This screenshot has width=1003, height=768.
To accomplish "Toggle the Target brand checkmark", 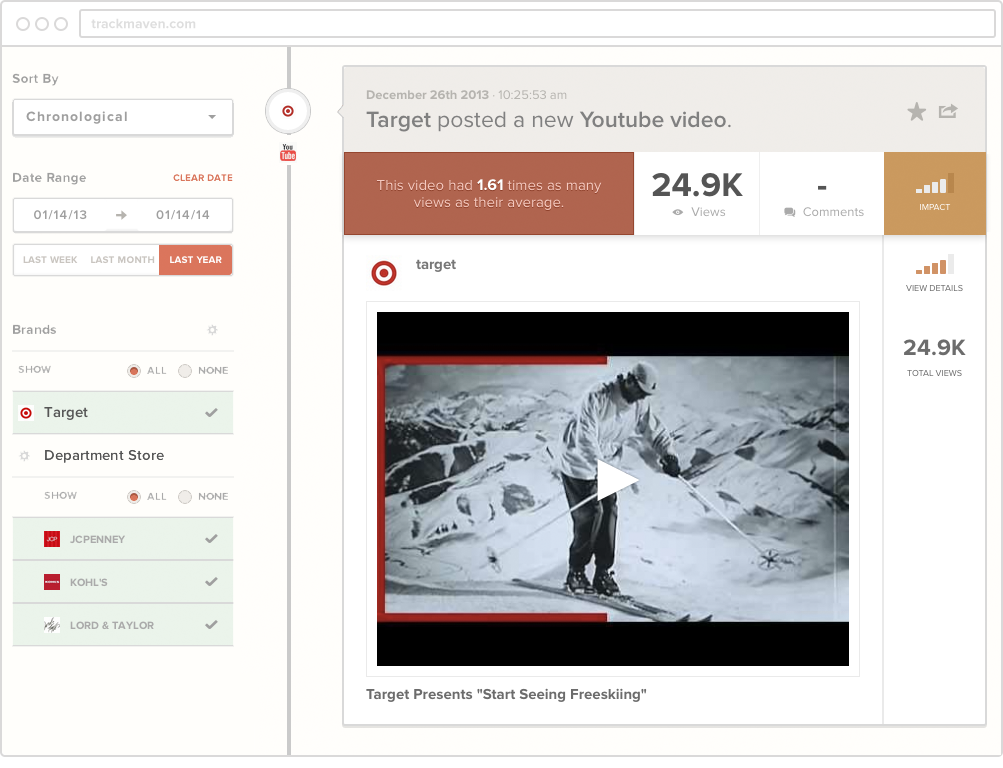I will tap(211, 412).
